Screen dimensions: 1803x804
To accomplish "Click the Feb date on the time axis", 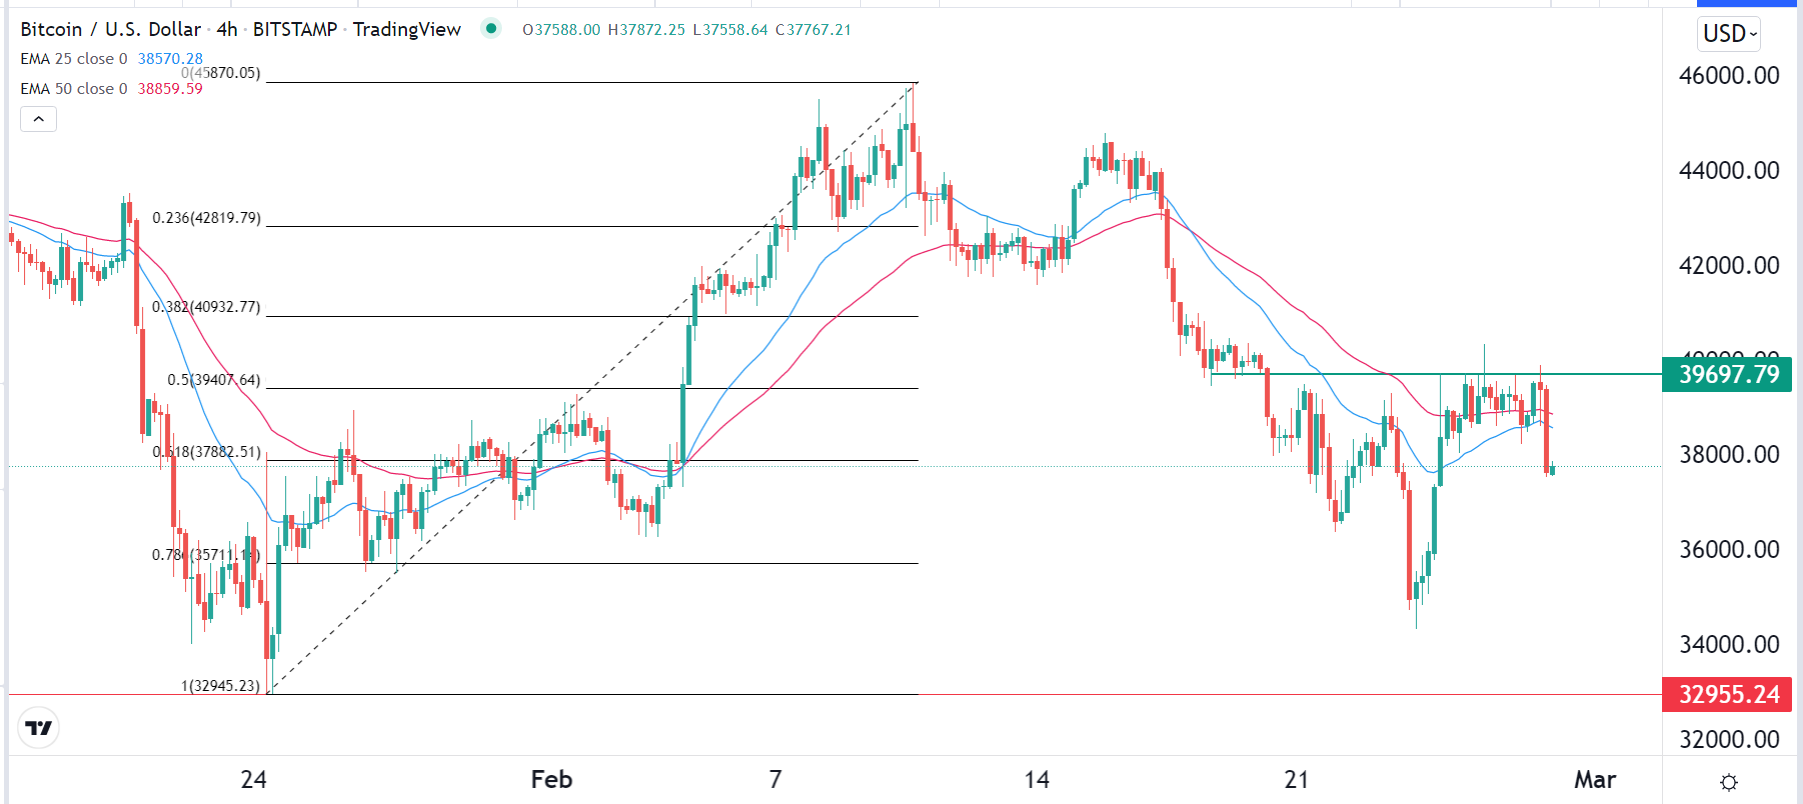I will pos(551,780).
